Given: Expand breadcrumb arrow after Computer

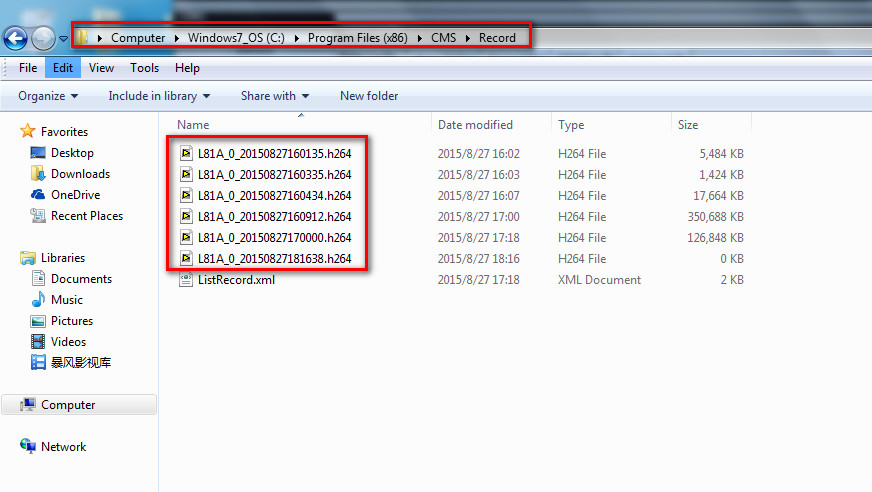Looking at the screenshot, I should pyautogui.click(x=177, y=38).
